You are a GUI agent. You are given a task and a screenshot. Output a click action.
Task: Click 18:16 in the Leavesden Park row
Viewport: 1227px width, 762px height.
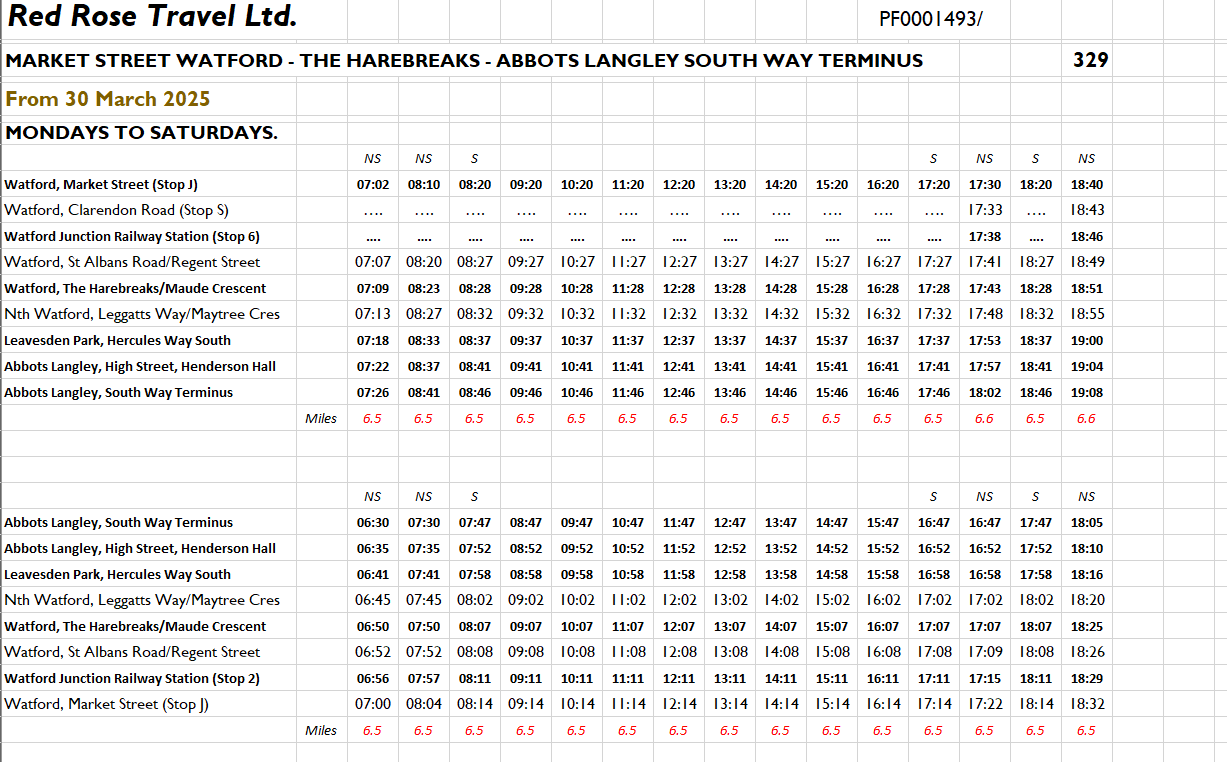pos(1086,575)
